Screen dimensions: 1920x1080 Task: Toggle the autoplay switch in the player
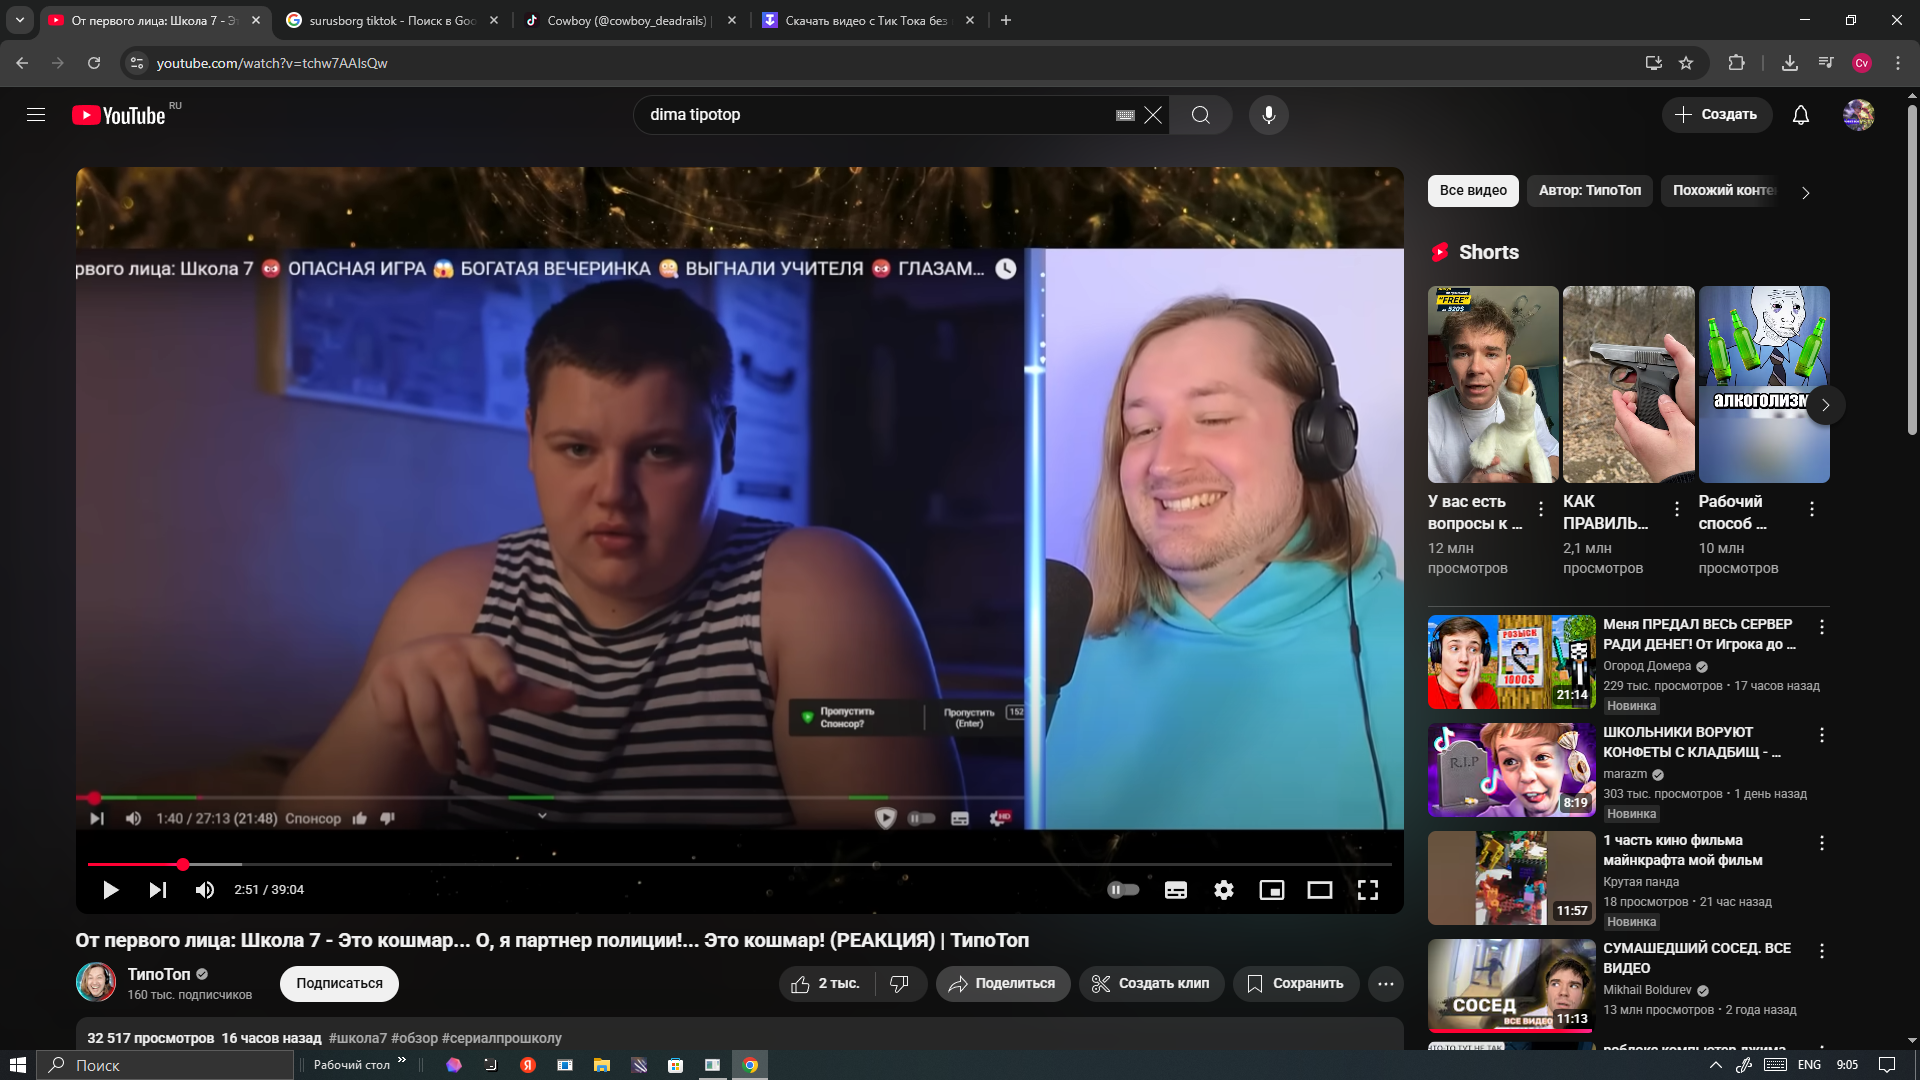point(1124,890)
